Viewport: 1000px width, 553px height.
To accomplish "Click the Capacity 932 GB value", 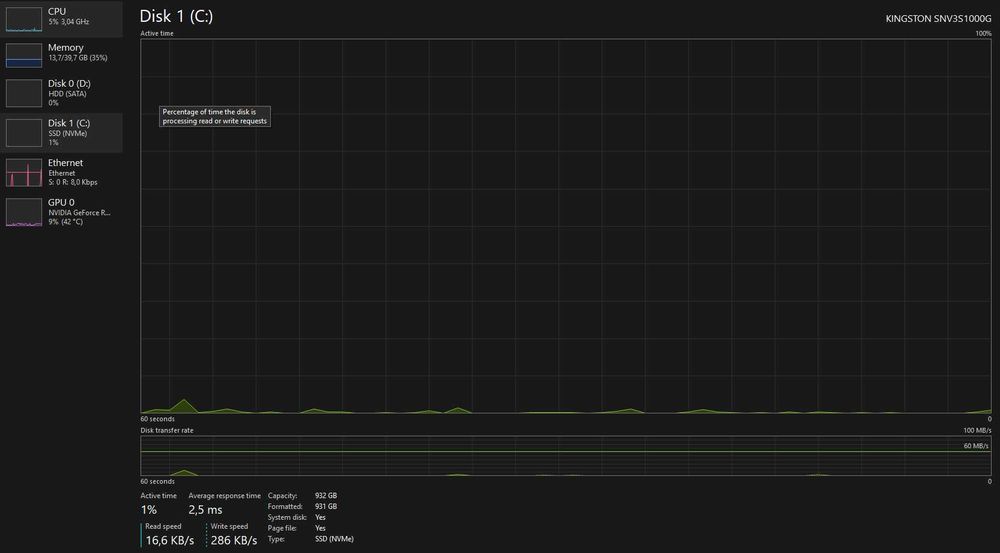I will pyautogui.click(x=326, y=496).
